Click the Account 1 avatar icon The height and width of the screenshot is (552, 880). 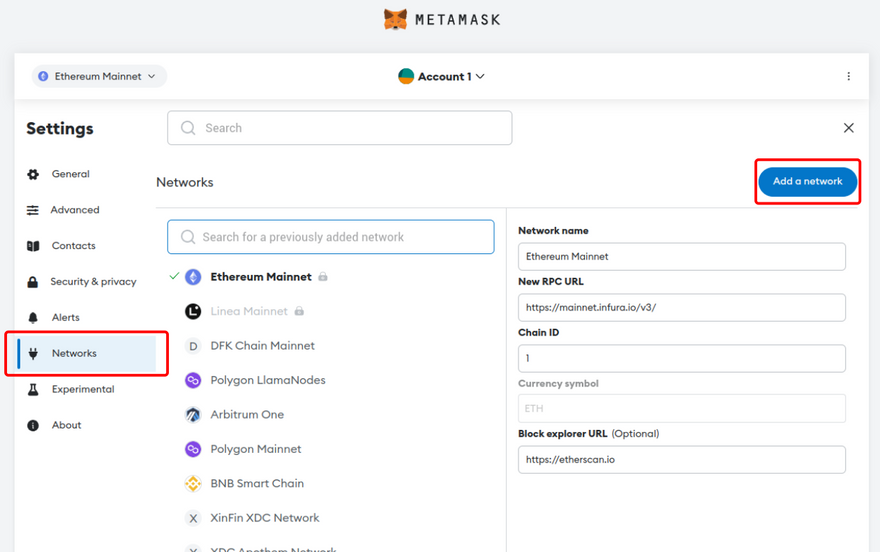point(406,76)
